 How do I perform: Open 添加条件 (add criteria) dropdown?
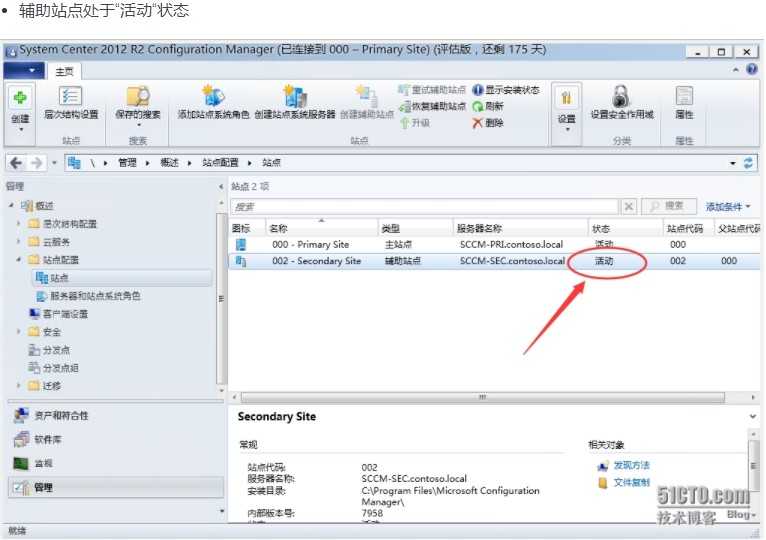[x=727, y=207]
